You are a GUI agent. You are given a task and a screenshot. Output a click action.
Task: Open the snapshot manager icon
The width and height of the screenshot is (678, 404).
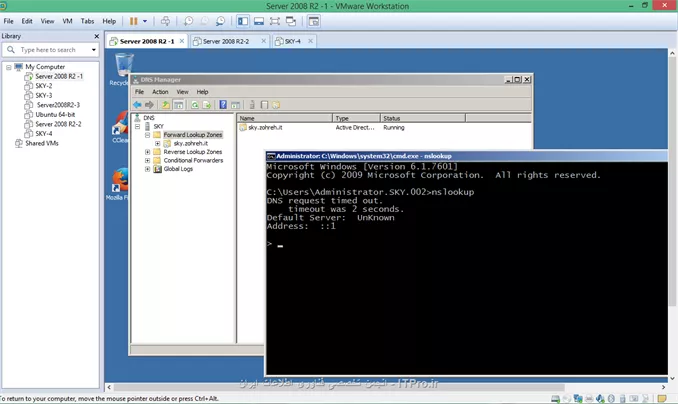[x=221, y=21]
